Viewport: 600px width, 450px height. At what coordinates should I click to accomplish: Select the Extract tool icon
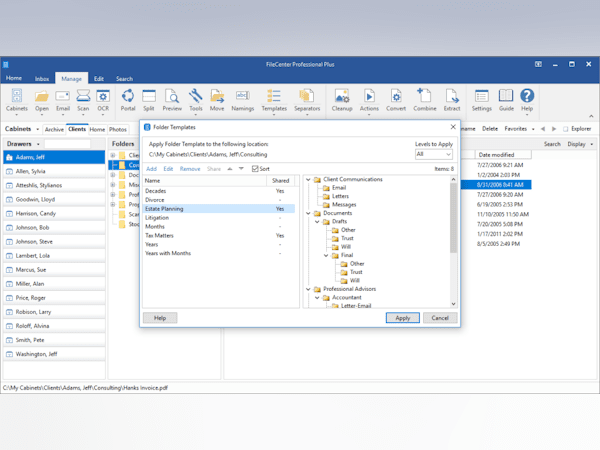pyautogui.click(x=452, y=98)
